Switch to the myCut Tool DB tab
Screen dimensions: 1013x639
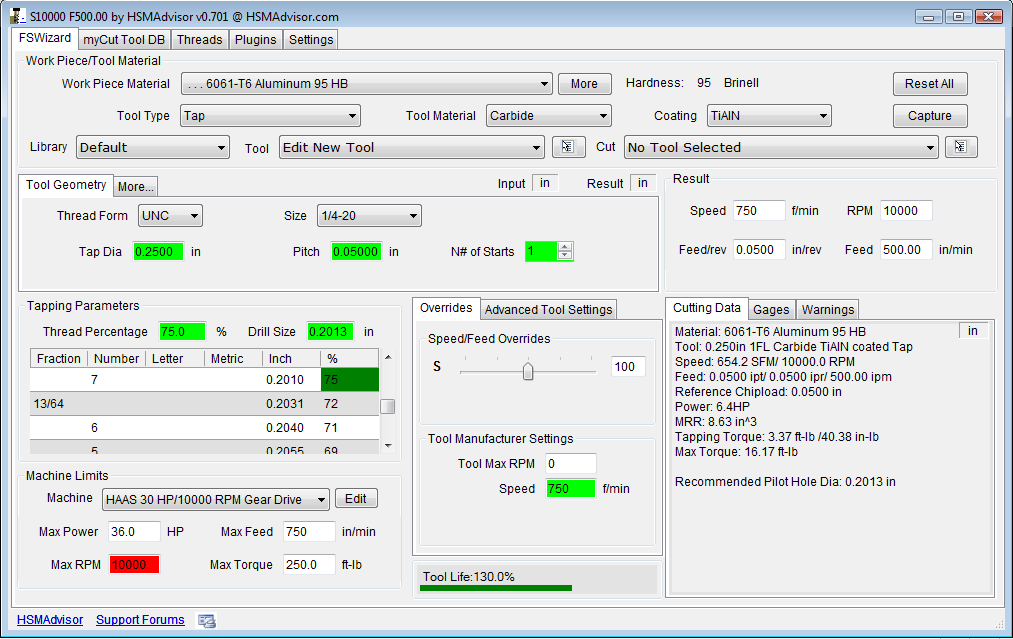click(x=124, y=39)
